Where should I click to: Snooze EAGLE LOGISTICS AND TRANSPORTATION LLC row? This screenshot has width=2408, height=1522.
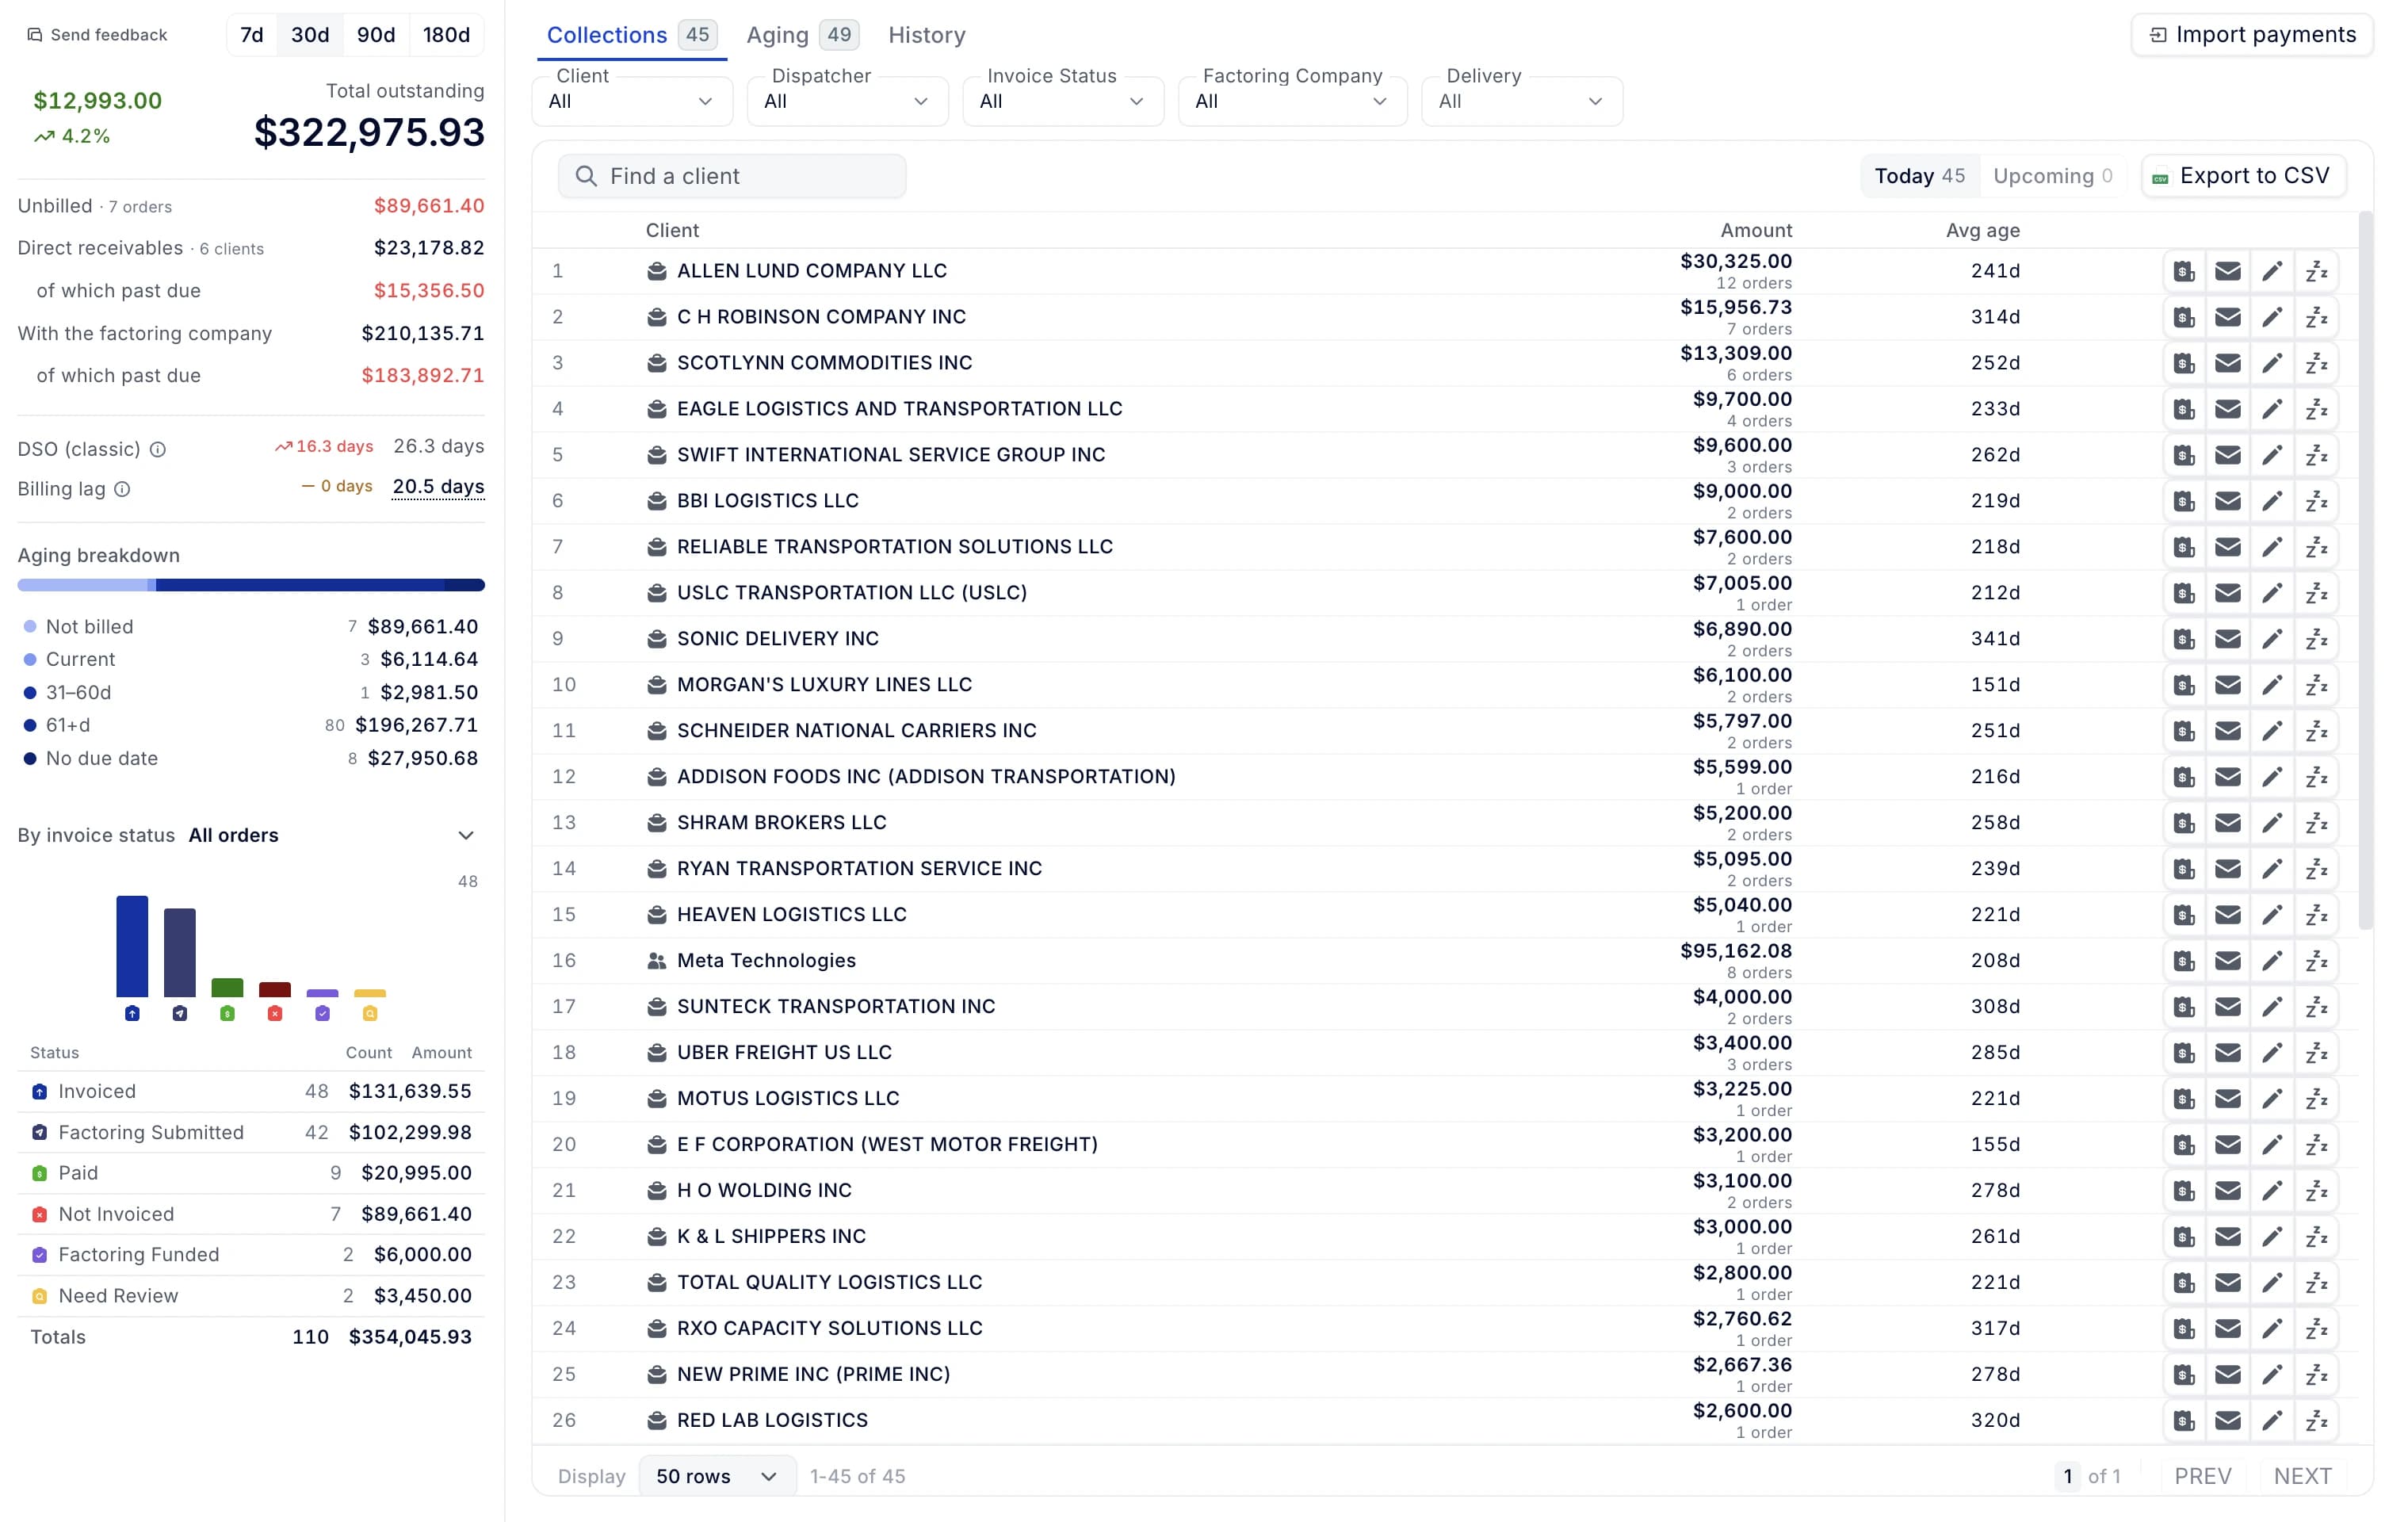point(2316,409)
